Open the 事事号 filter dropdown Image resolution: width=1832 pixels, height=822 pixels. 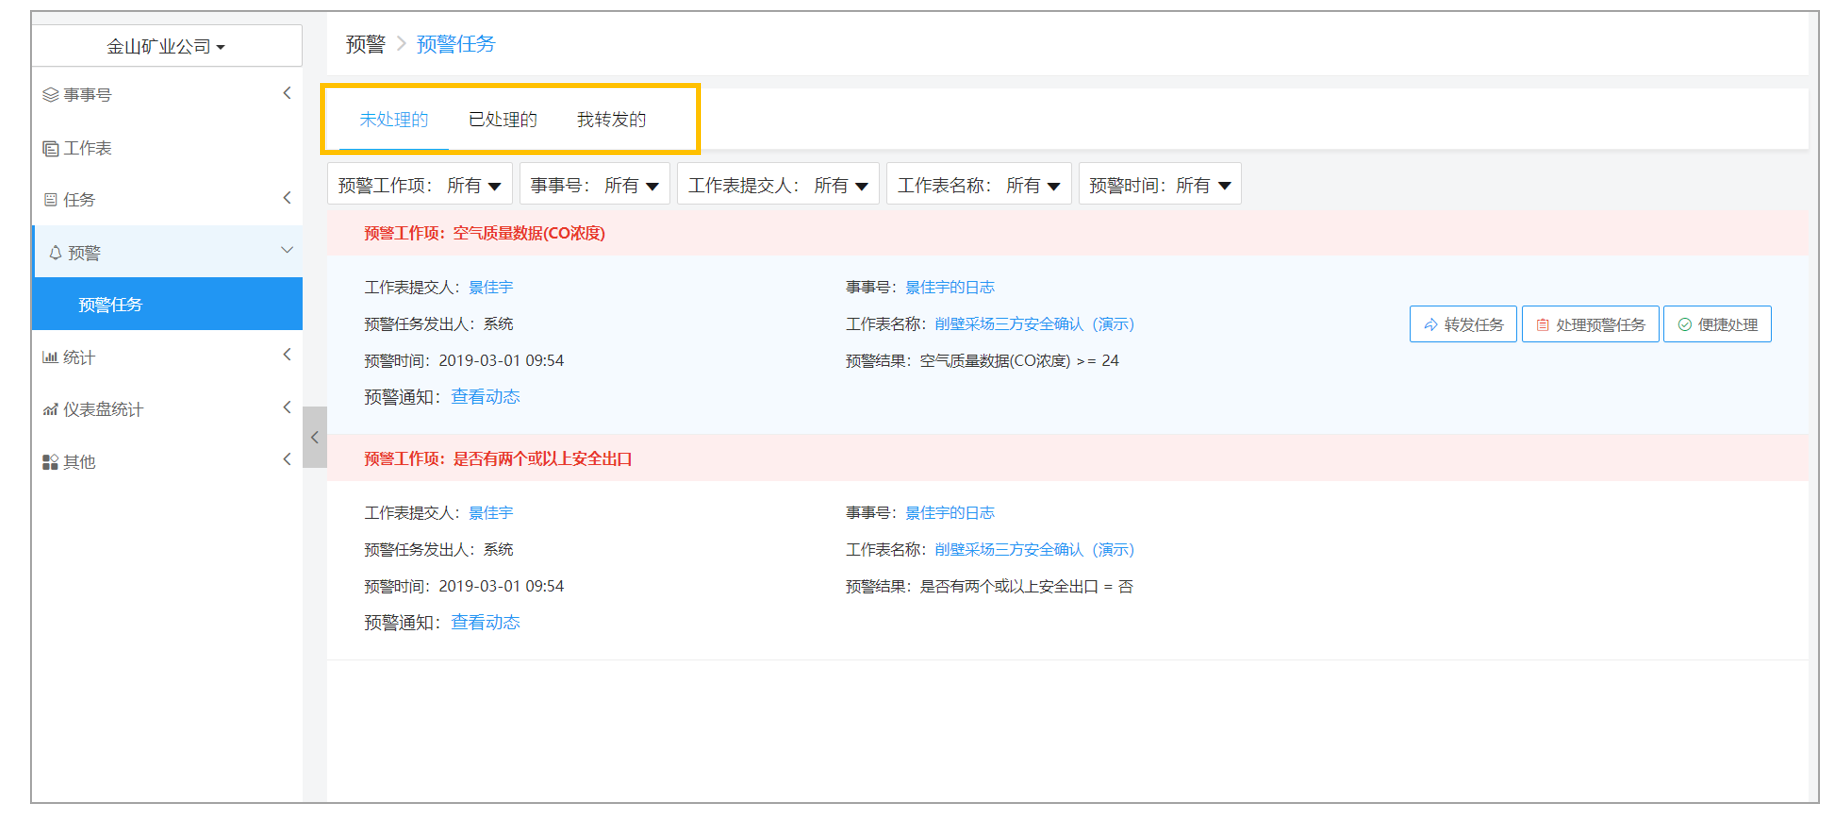click(x=595, y=185)
